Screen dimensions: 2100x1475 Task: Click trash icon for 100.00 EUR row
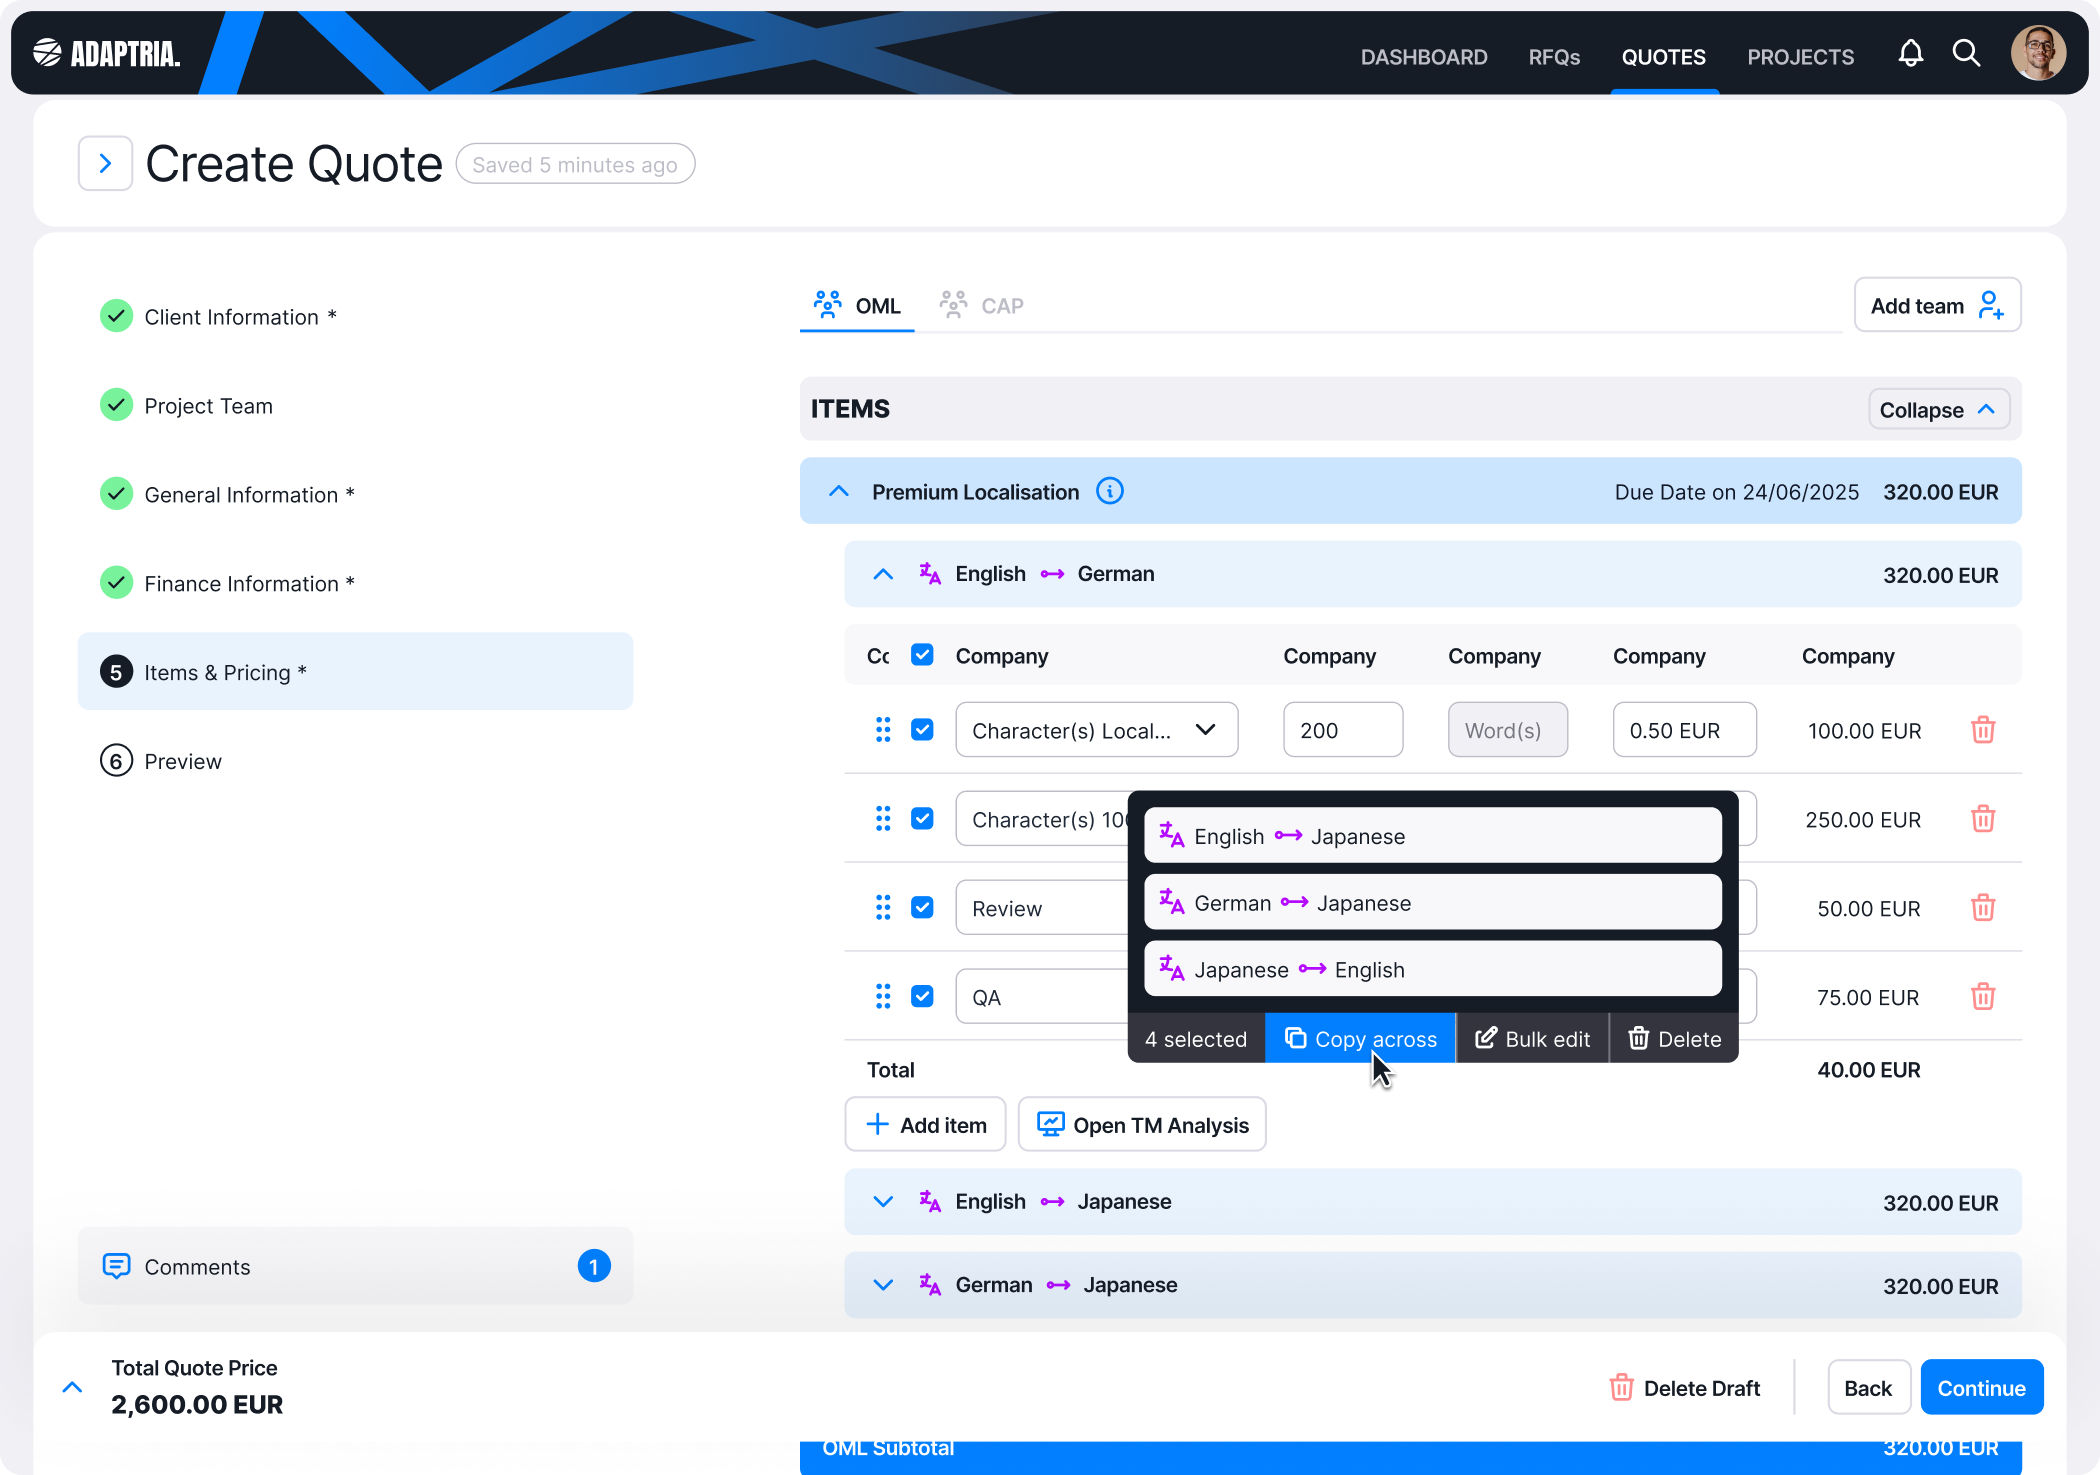click(1982, 730)
